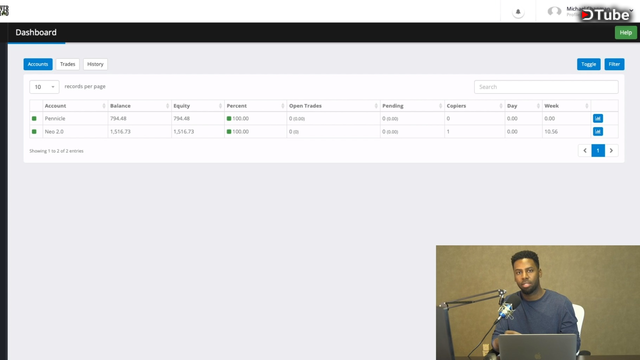The height and width of the screenshot is (360, 640).
Task: Sort table by Day column
Action: [524, 106]
